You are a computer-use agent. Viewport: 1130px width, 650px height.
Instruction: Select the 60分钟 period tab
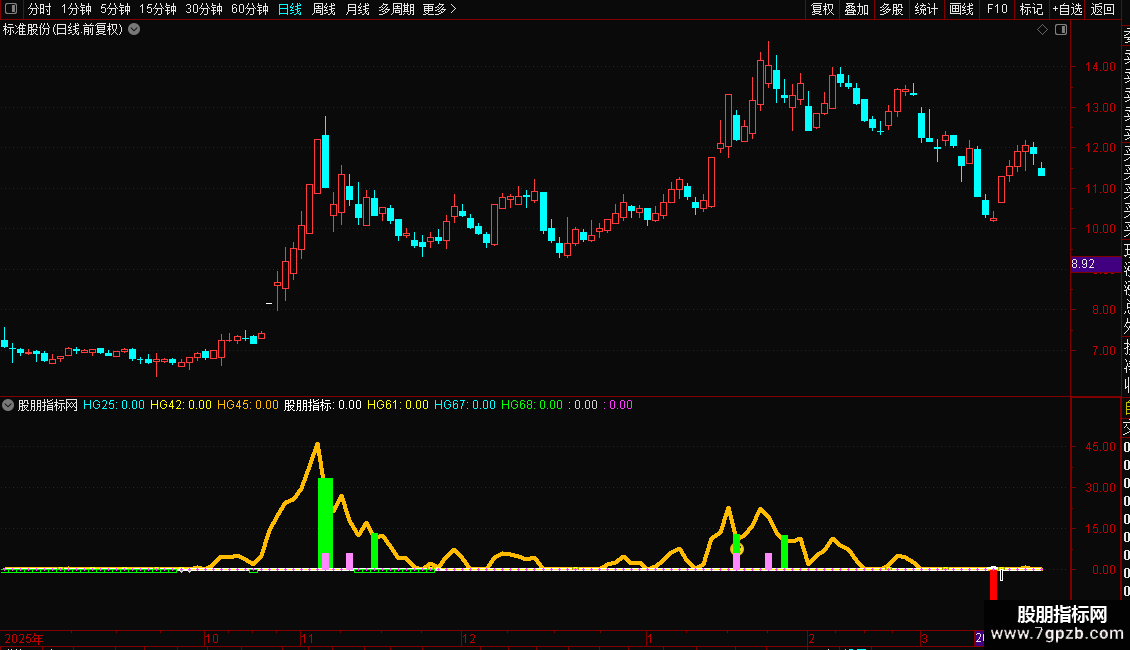(x=250, y=9)
